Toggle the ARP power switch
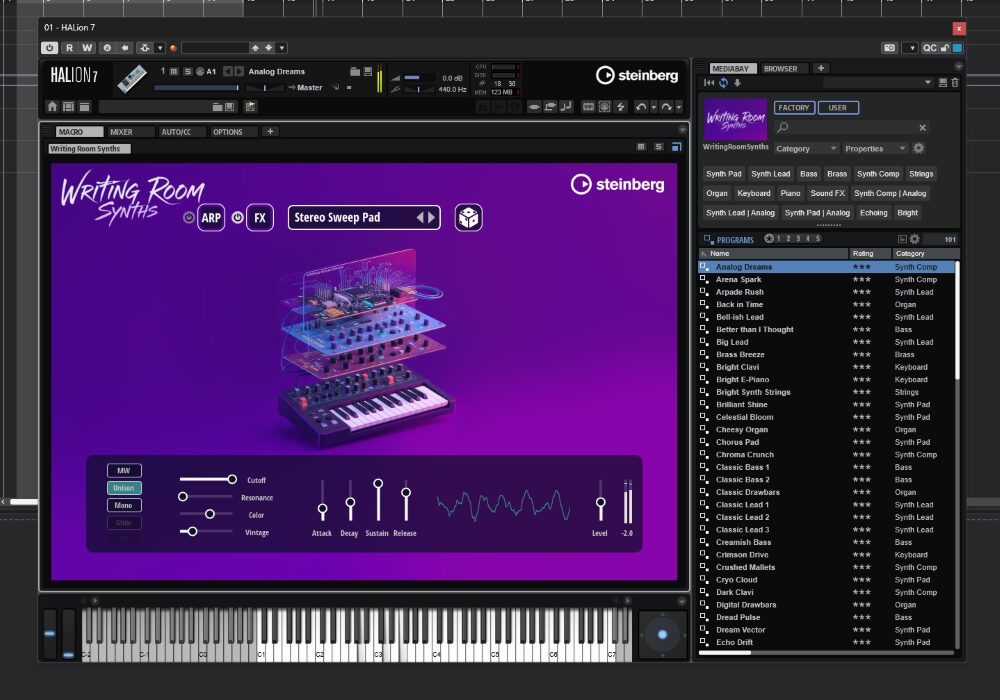The width and height of the screenshot is (1000, 700). pyautogui.click(x=188, y=217)
